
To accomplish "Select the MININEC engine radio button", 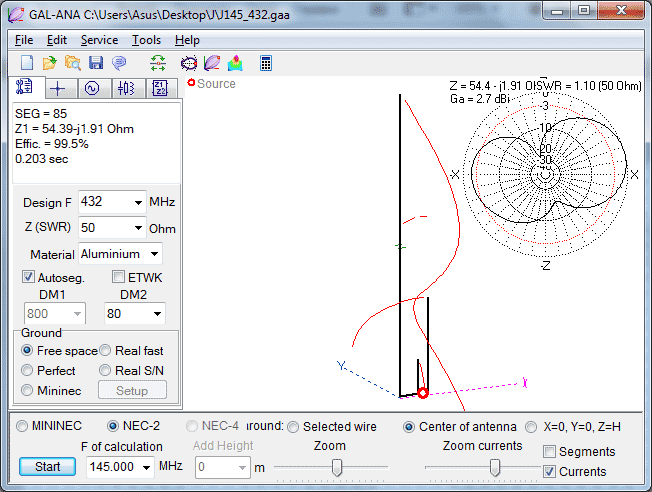I will (x=23, y=426).
